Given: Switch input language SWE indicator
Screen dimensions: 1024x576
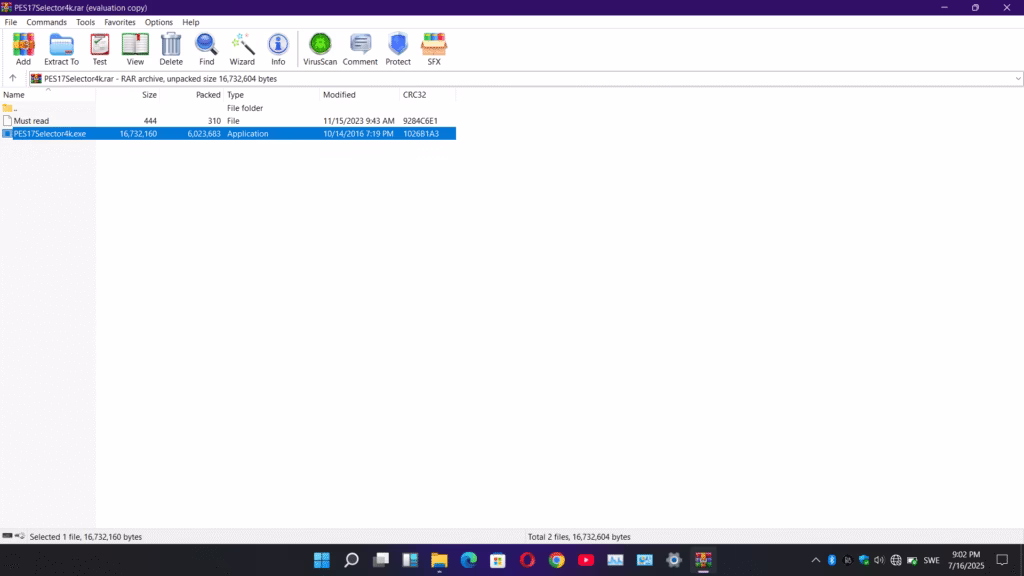Looking at the screenshot, I should pos(932,560).
